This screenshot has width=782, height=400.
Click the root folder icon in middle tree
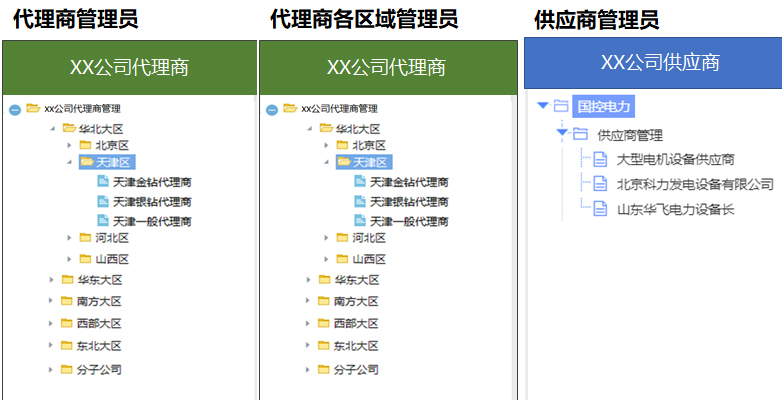click(x=290, y=108)
